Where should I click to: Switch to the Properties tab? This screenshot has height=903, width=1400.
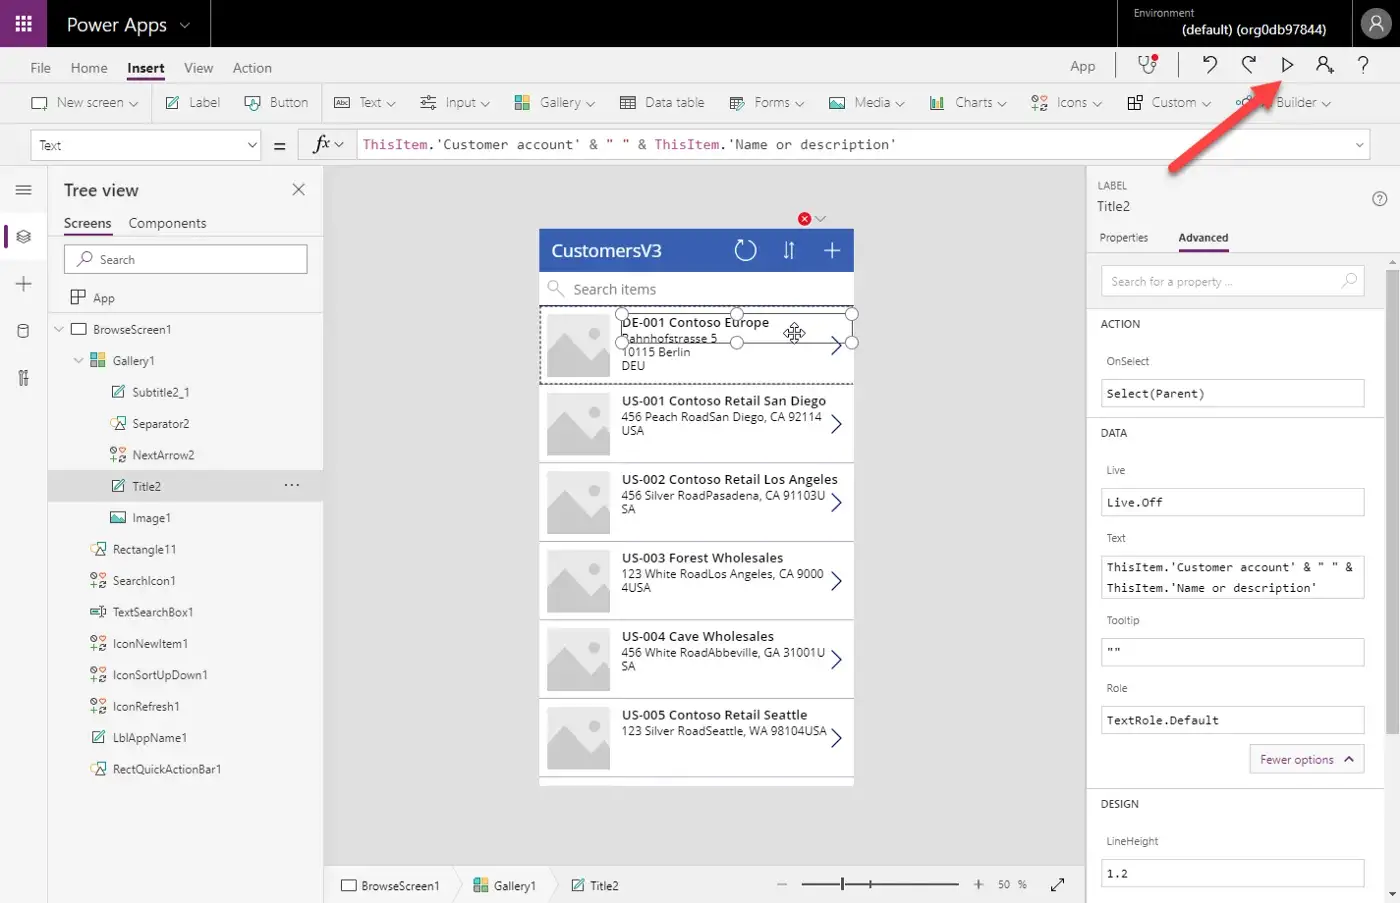[x=1124, y=238]
